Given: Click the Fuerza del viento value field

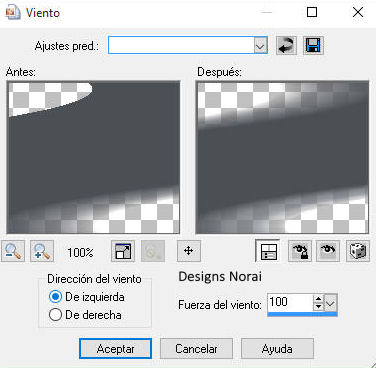Looking at the screenshot, I should tap(290, 303).
